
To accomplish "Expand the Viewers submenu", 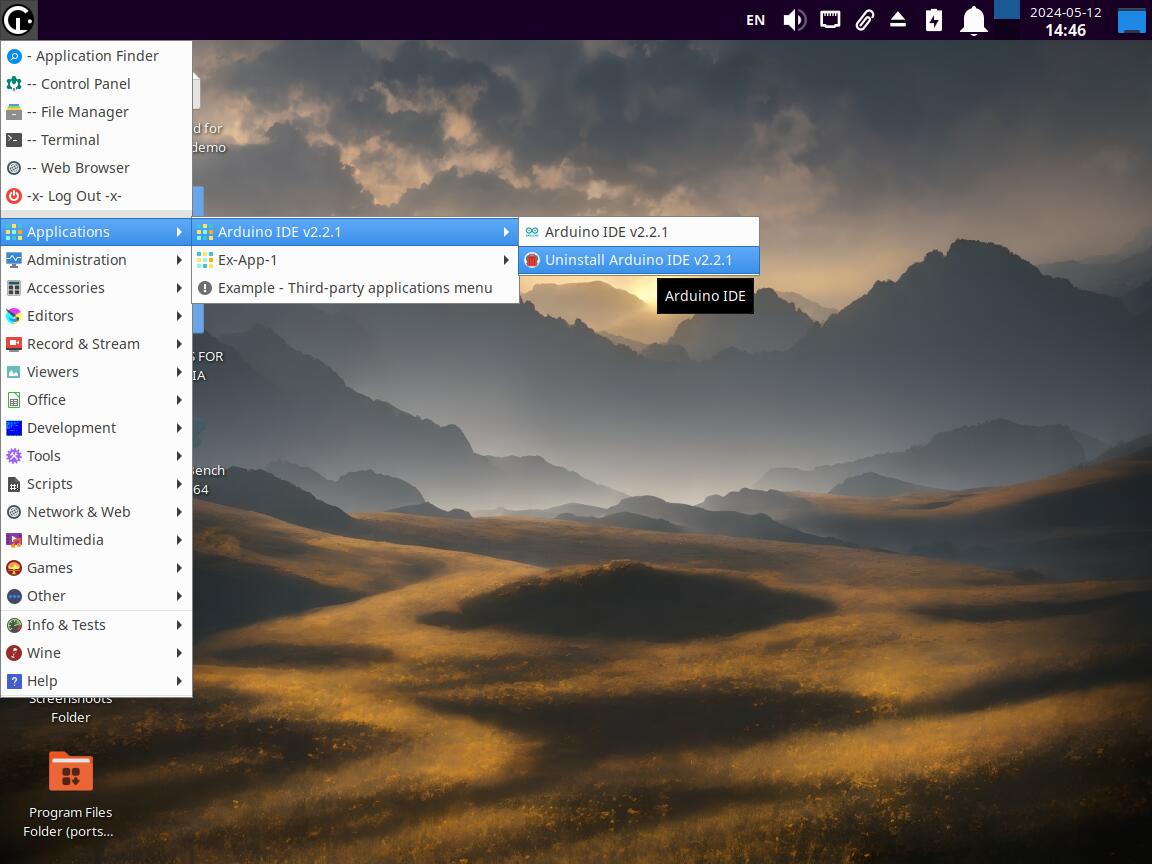I will click(x=96, y=372).
